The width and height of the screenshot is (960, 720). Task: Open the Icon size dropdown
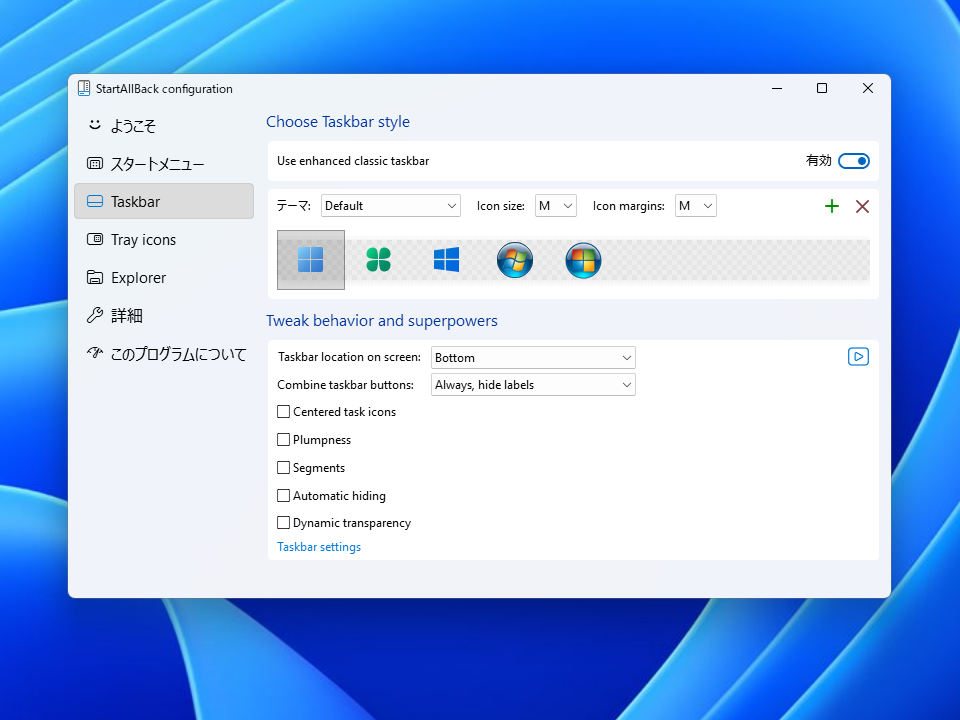click(556, 206)
